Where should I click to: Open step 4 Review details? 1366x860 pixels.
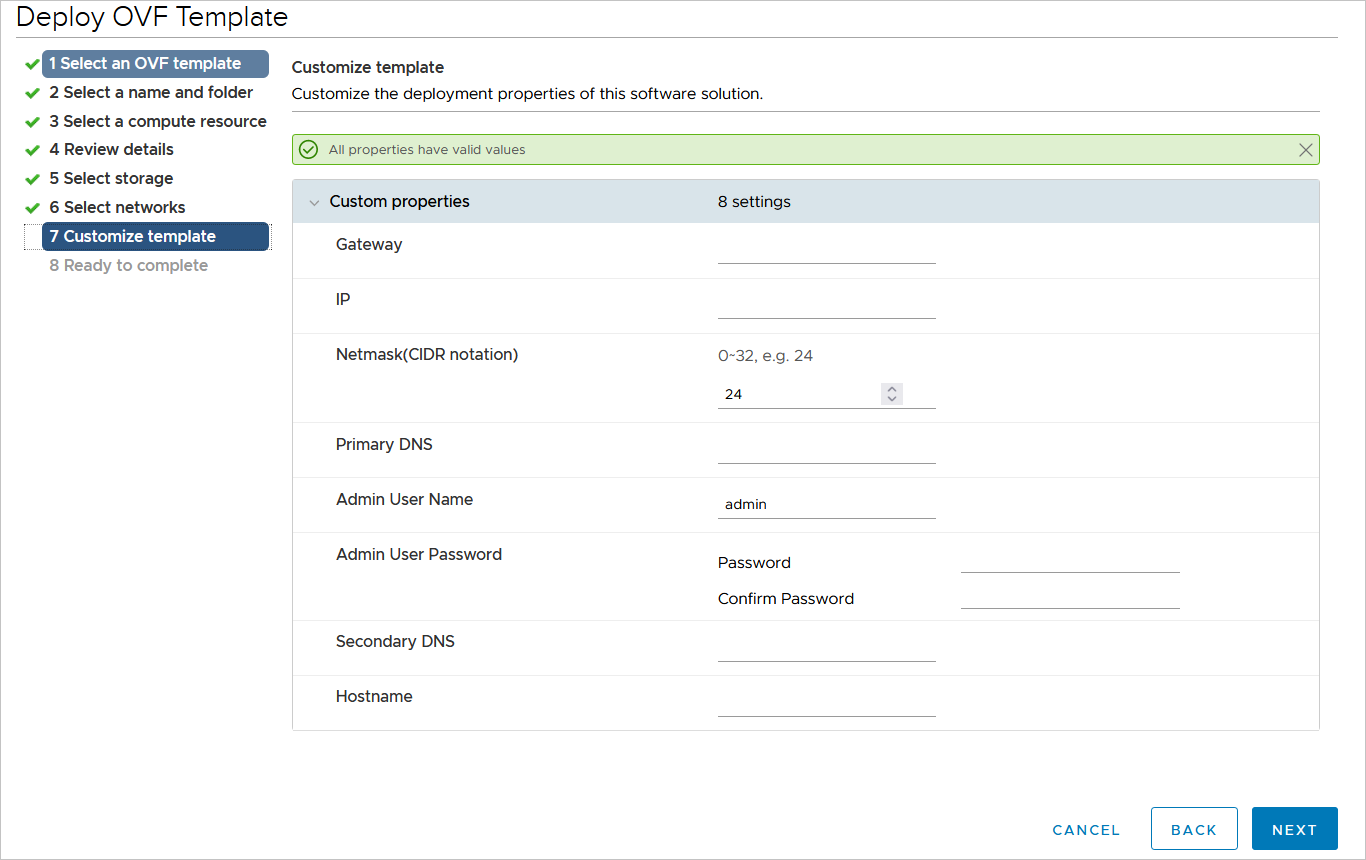pyautogui.click(x=111, y=150)
